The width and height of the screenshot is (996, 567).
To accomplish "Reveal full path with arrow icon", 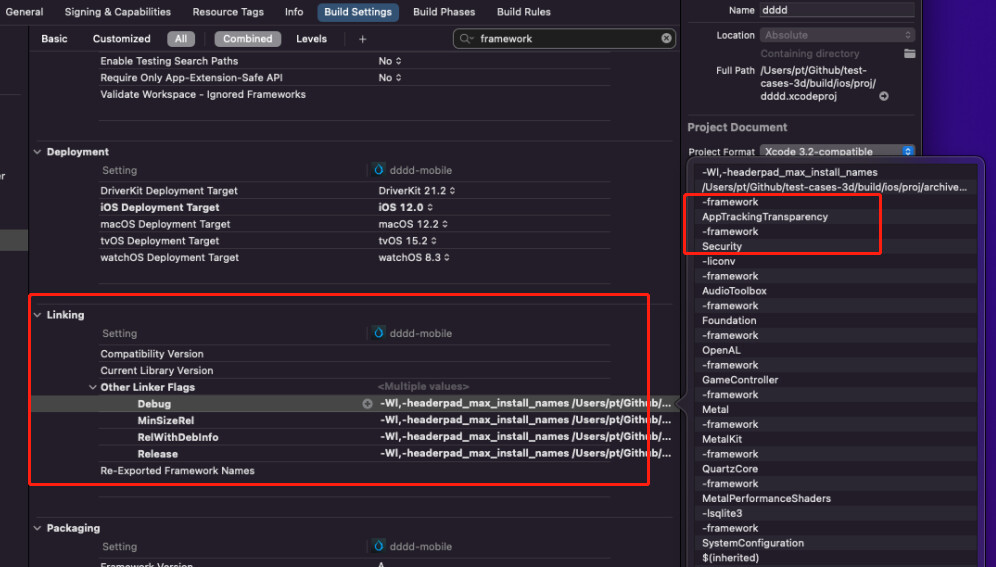I will tap(883, 97).
